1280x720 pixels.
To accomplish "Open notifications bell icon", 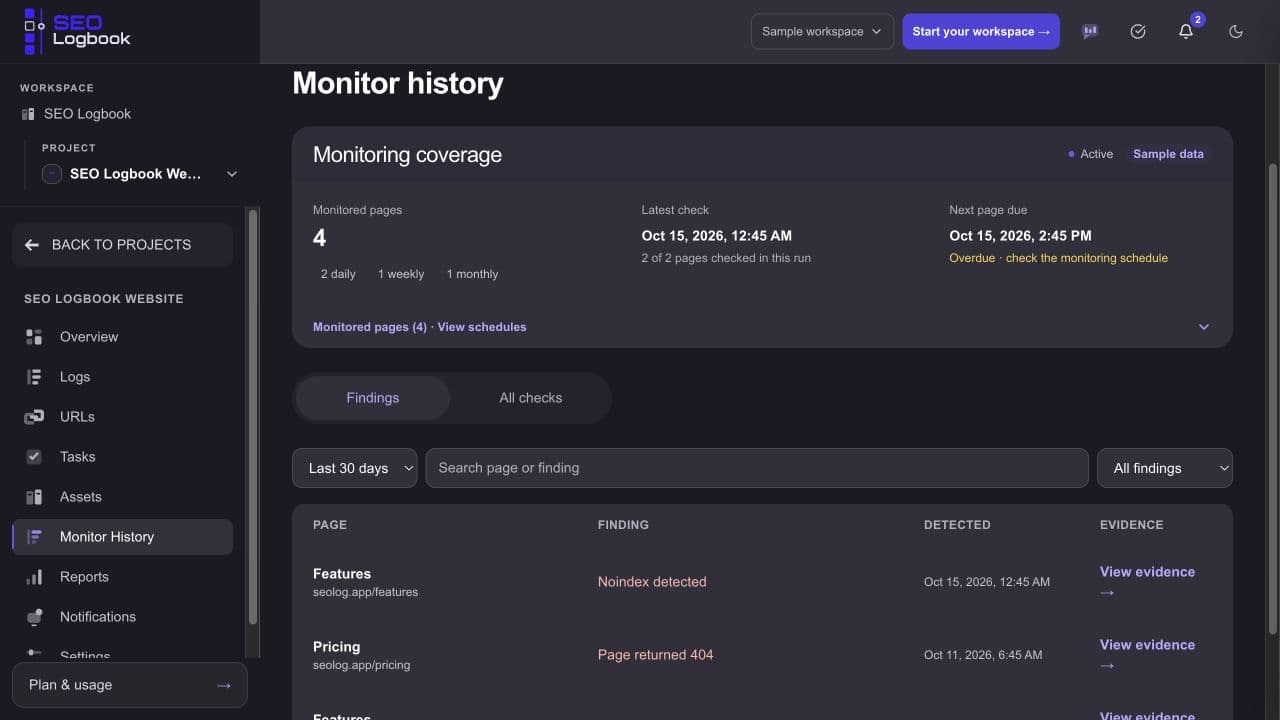I will point(1186,31).
